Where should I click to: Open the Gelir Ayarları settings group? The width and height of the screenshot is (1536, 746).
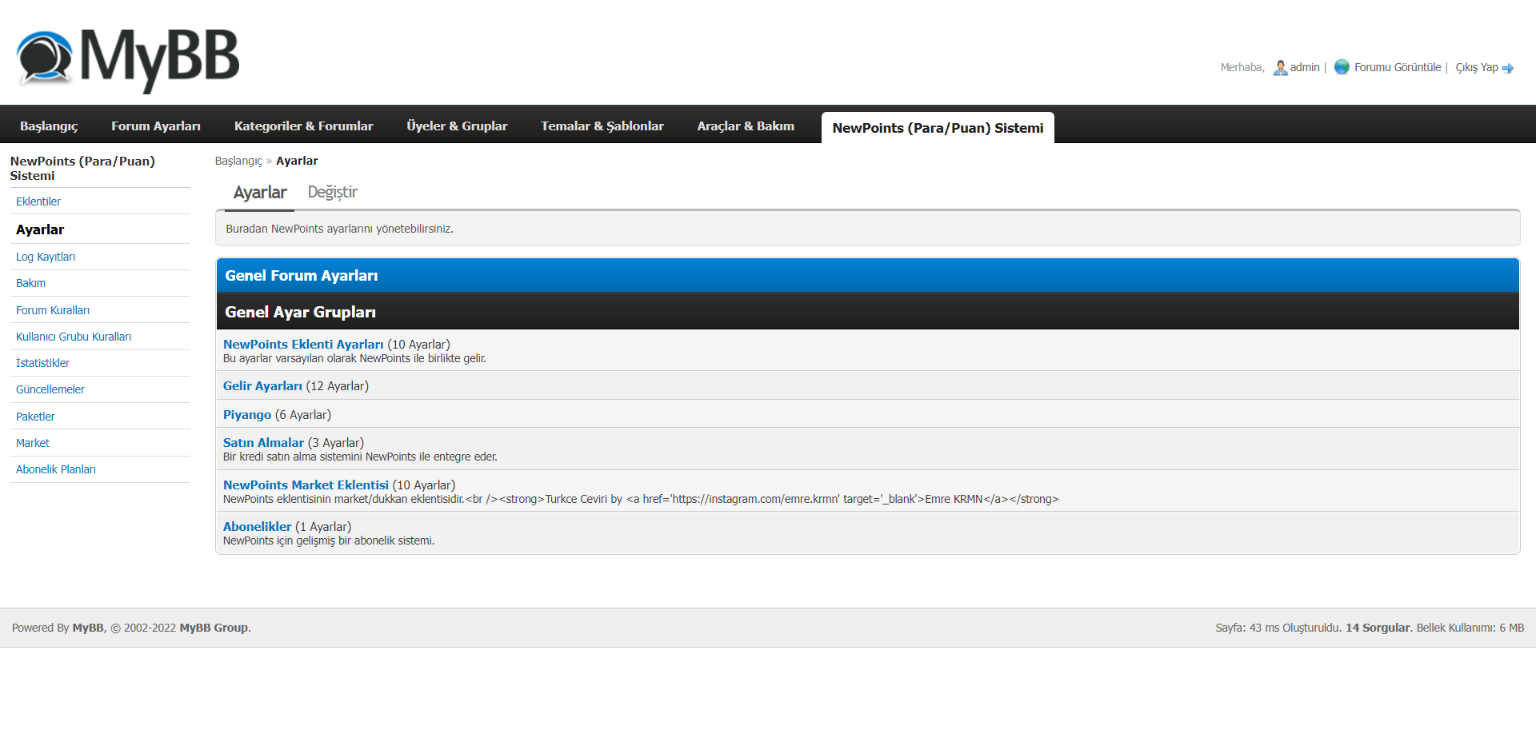(262, 385)
